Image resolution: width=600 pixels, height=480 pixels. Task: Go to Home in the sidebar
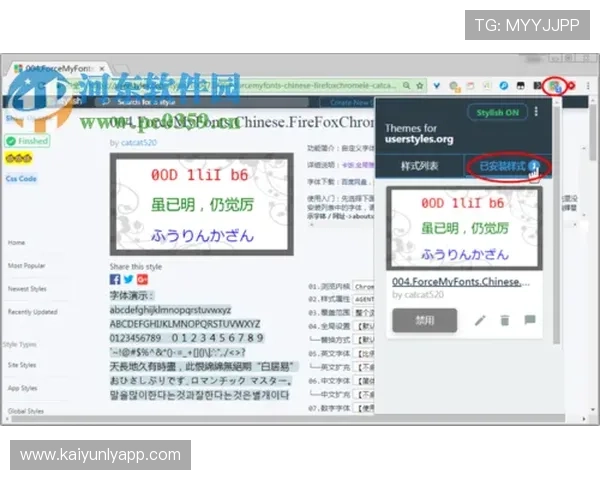(16, 243)
